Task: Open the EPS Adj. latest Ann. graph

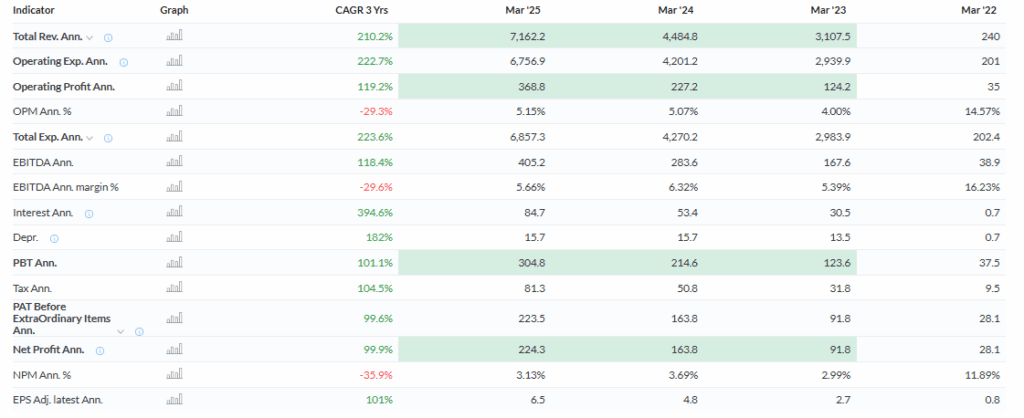Action: 174,400
